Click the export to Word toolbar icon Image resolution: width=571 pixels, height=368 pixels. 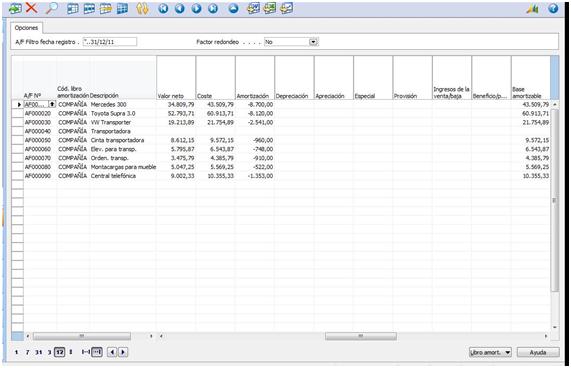pos(253,8)
